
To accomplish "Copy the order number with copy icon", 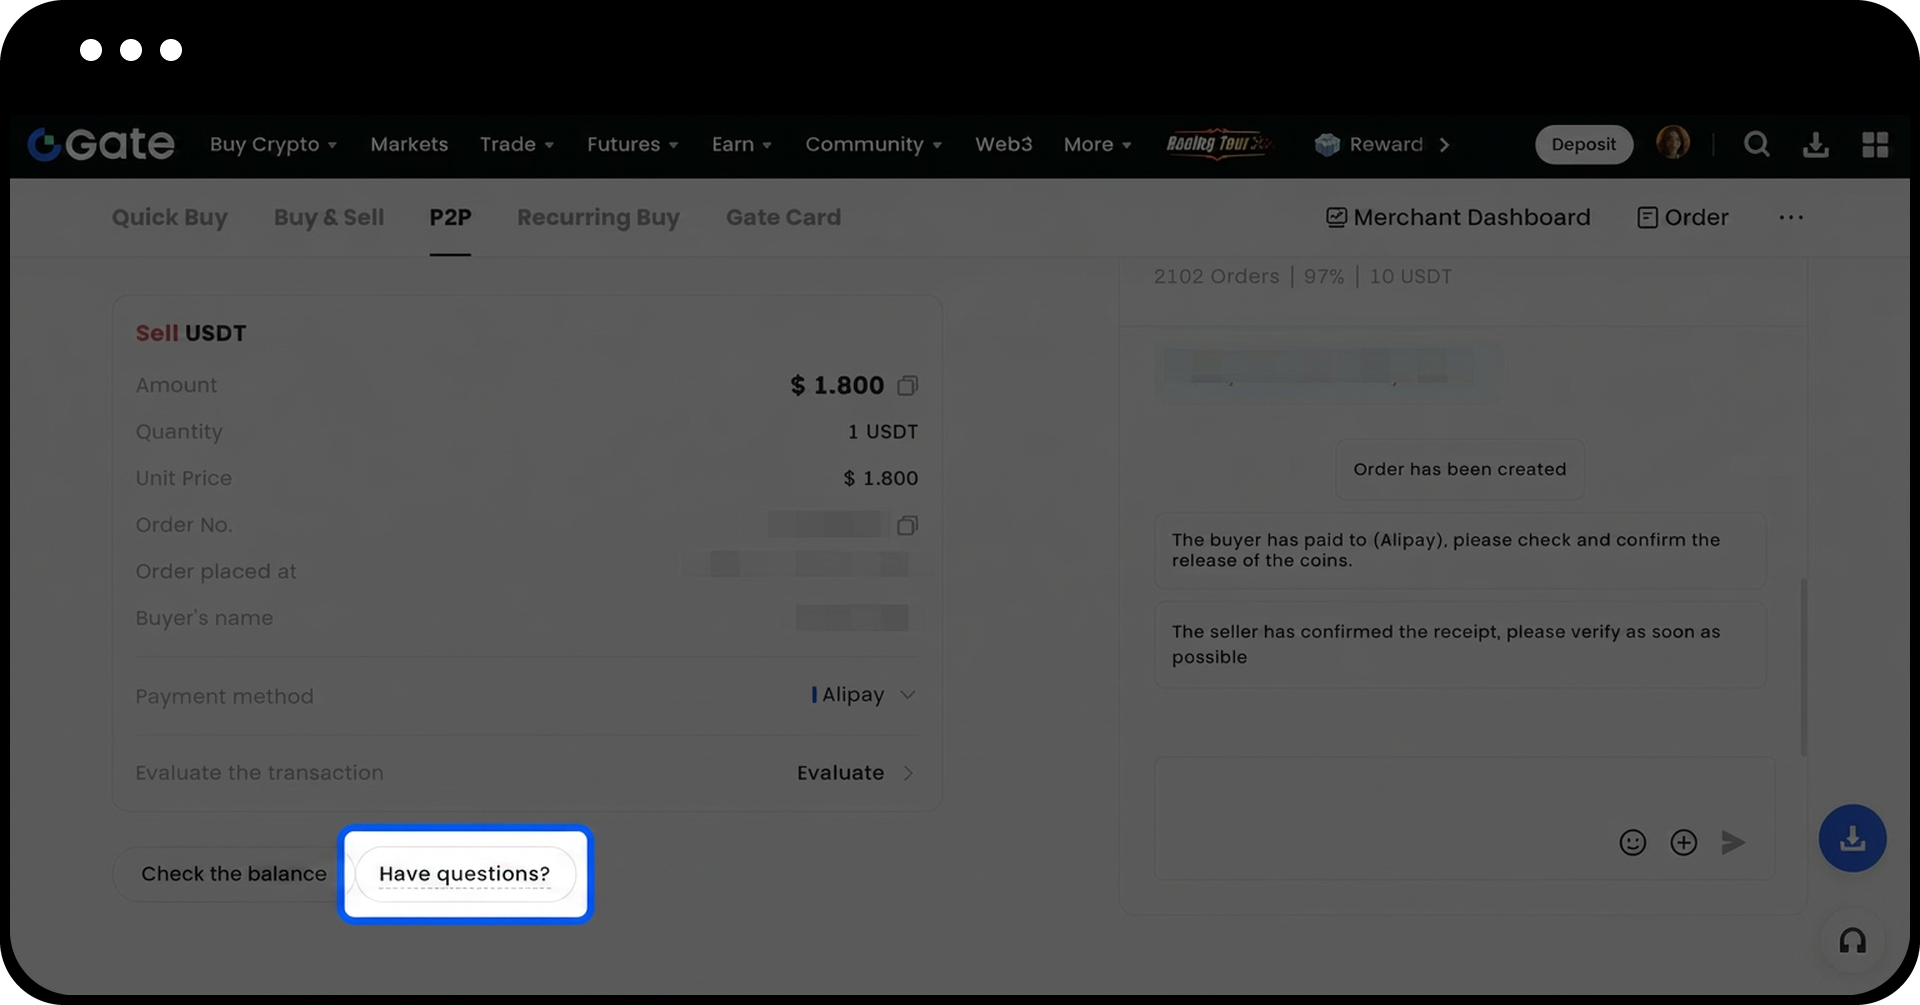I will pyautogui.click(x=907, y=526).
